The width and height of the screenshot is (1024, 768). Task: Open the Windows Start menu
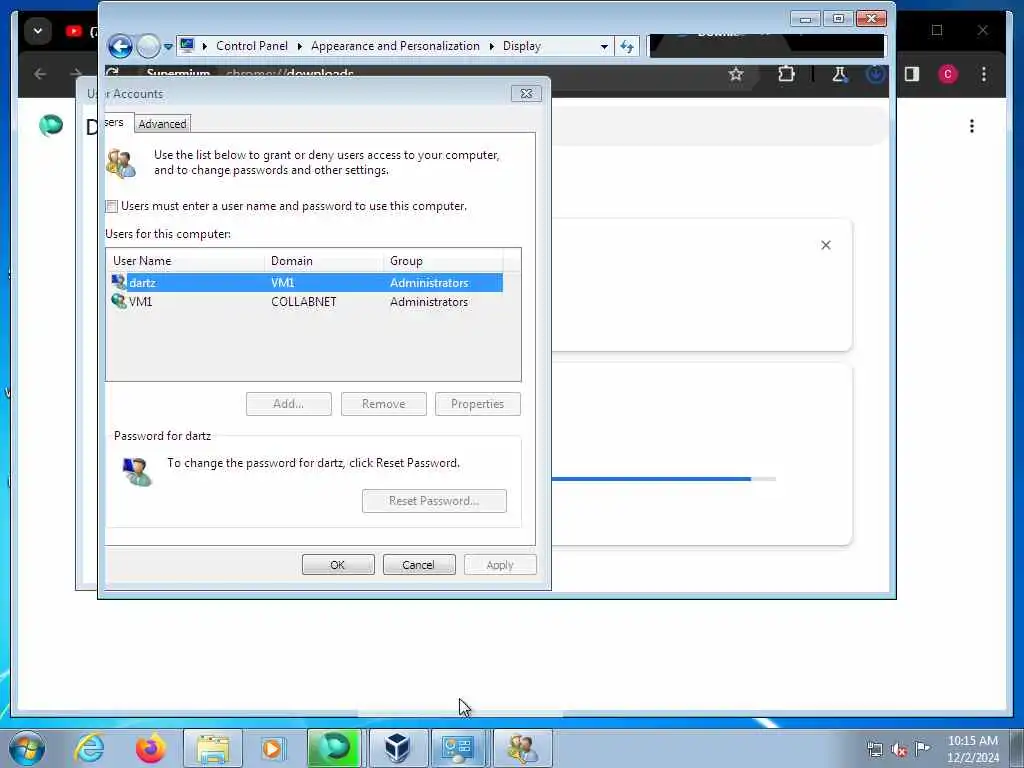coord(27,748)
